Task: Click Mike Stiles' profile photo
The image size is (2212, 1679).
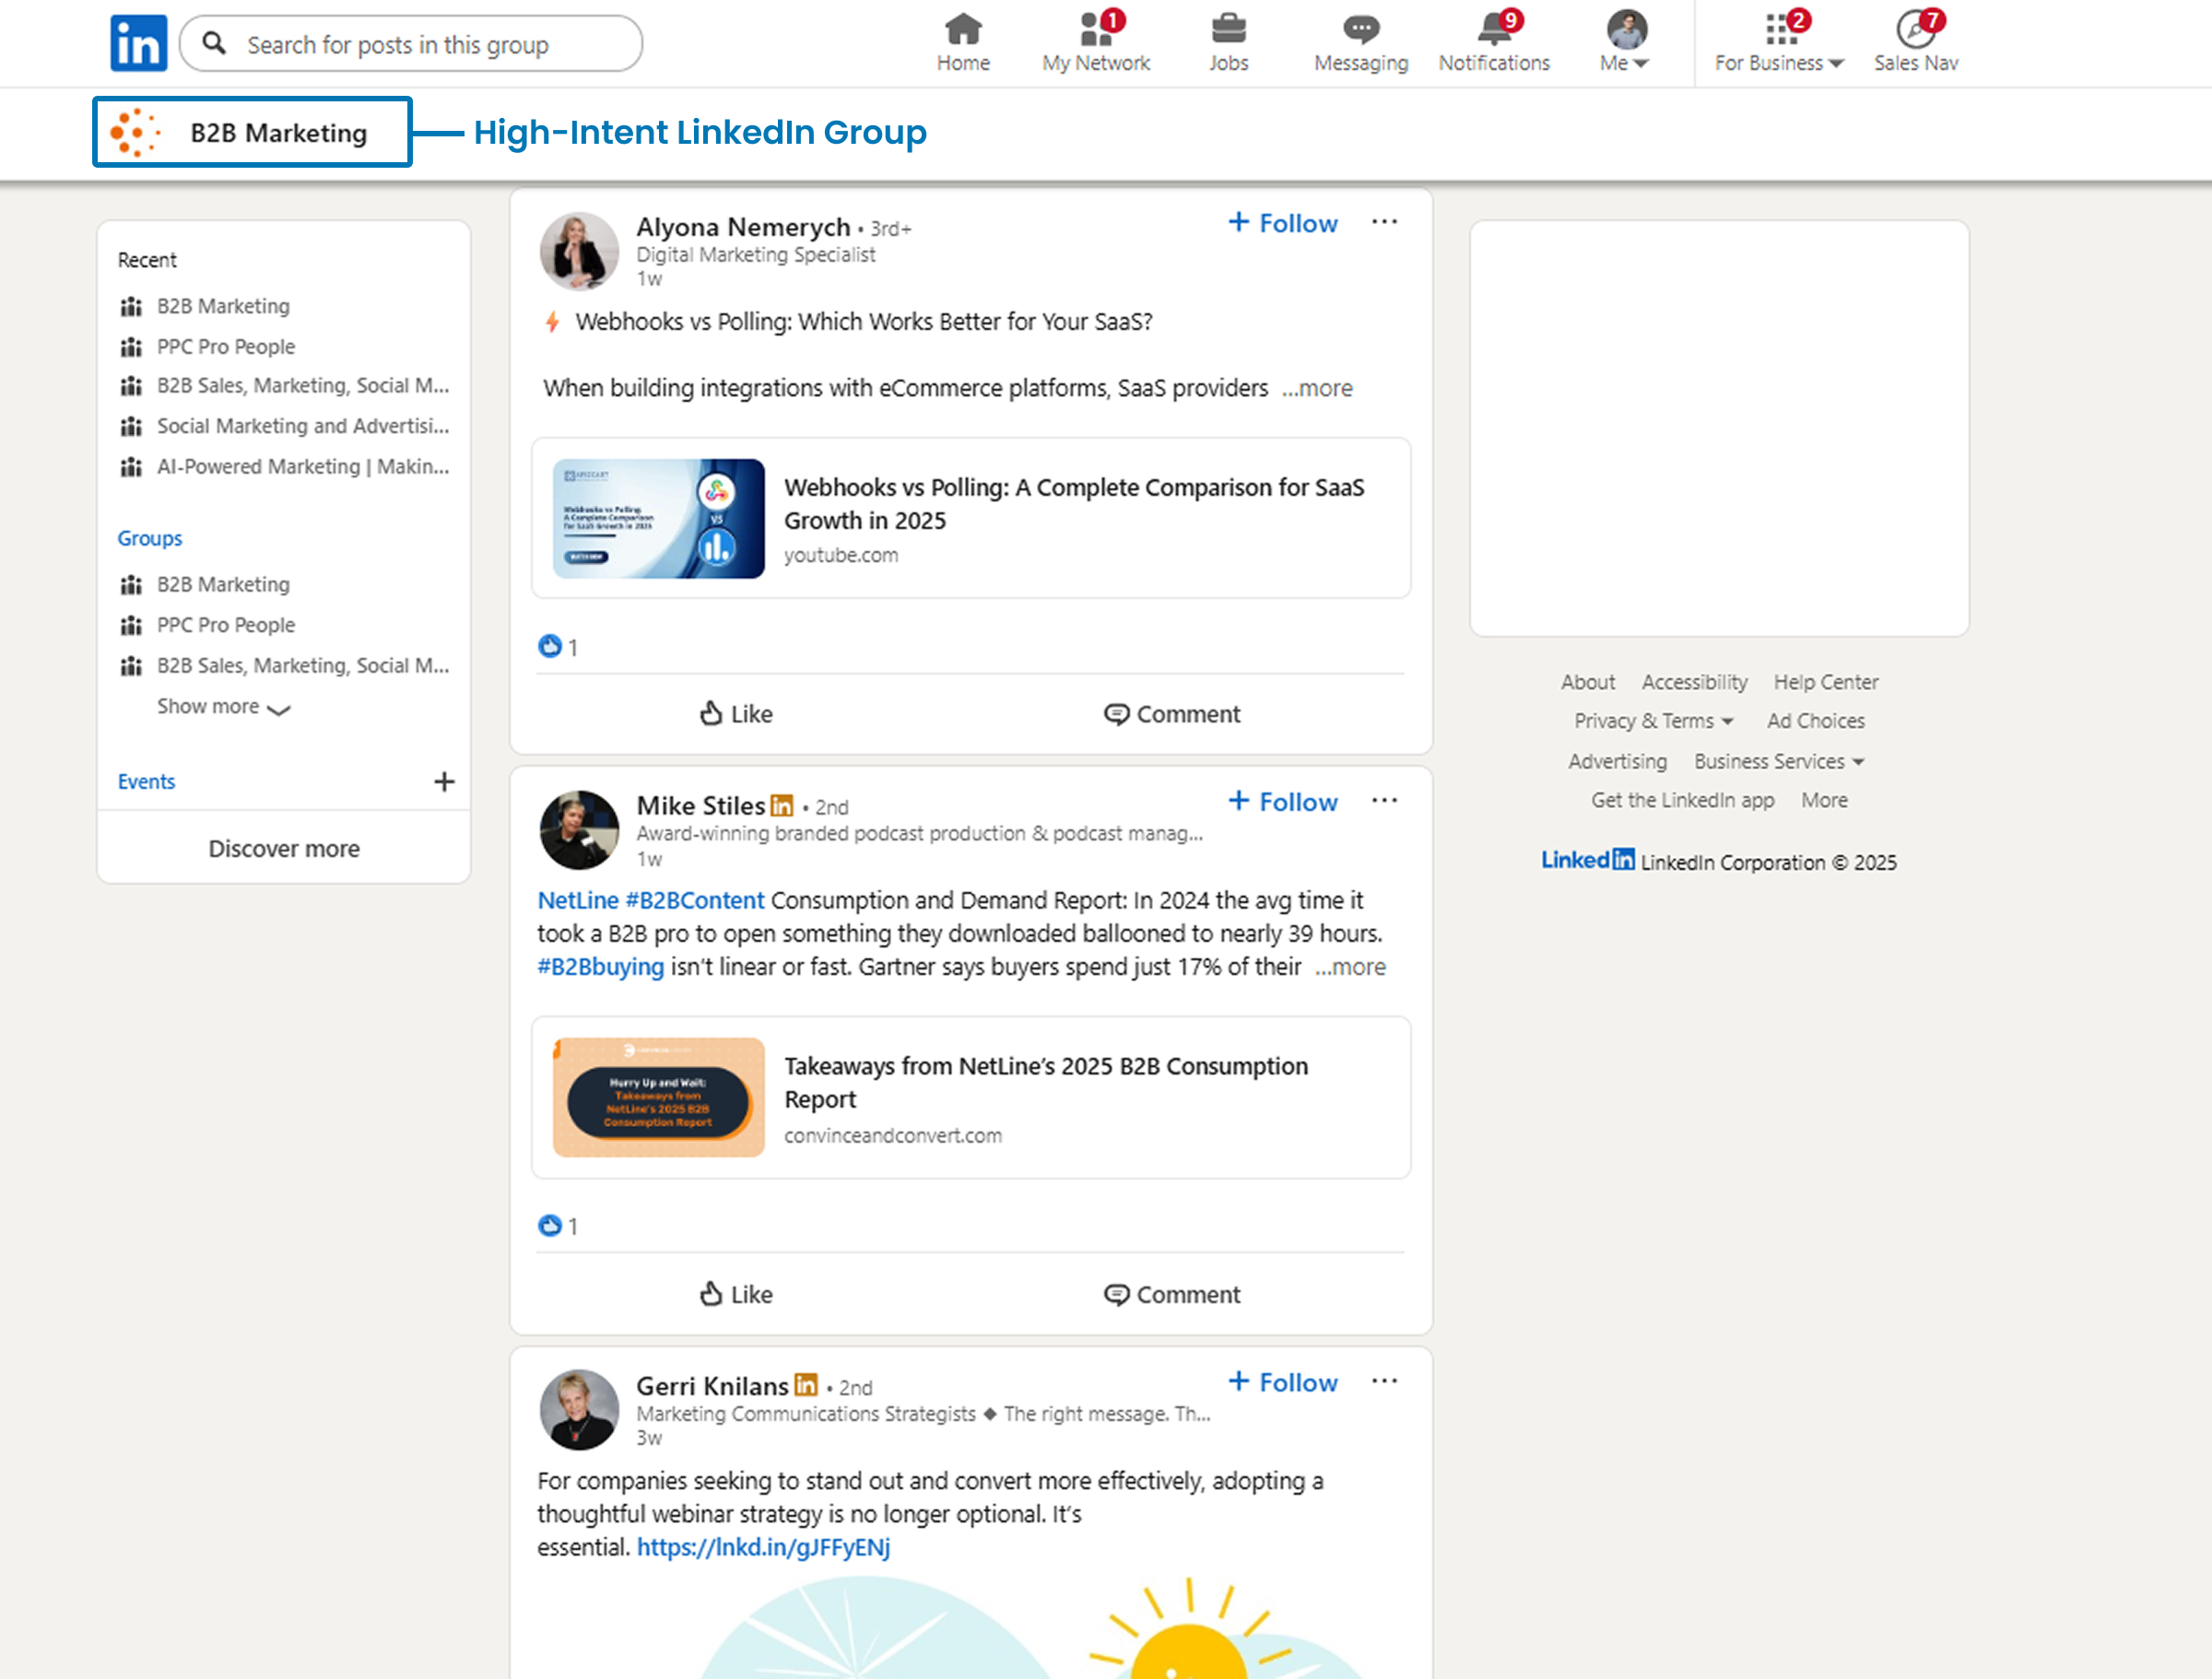Action: tap(579, 830)
